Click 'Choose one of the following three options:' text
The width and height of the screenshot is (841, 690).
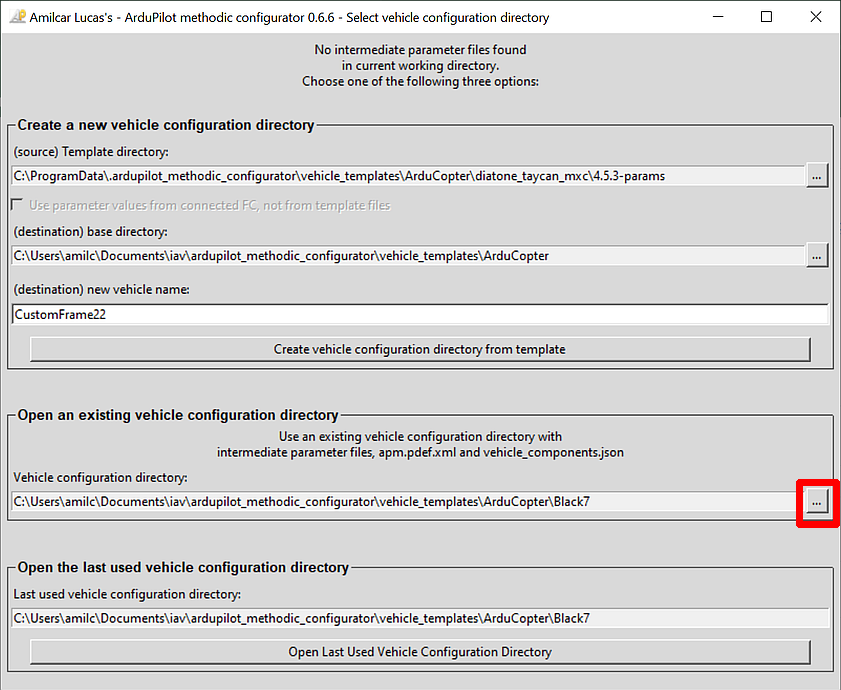pos(420,82)
